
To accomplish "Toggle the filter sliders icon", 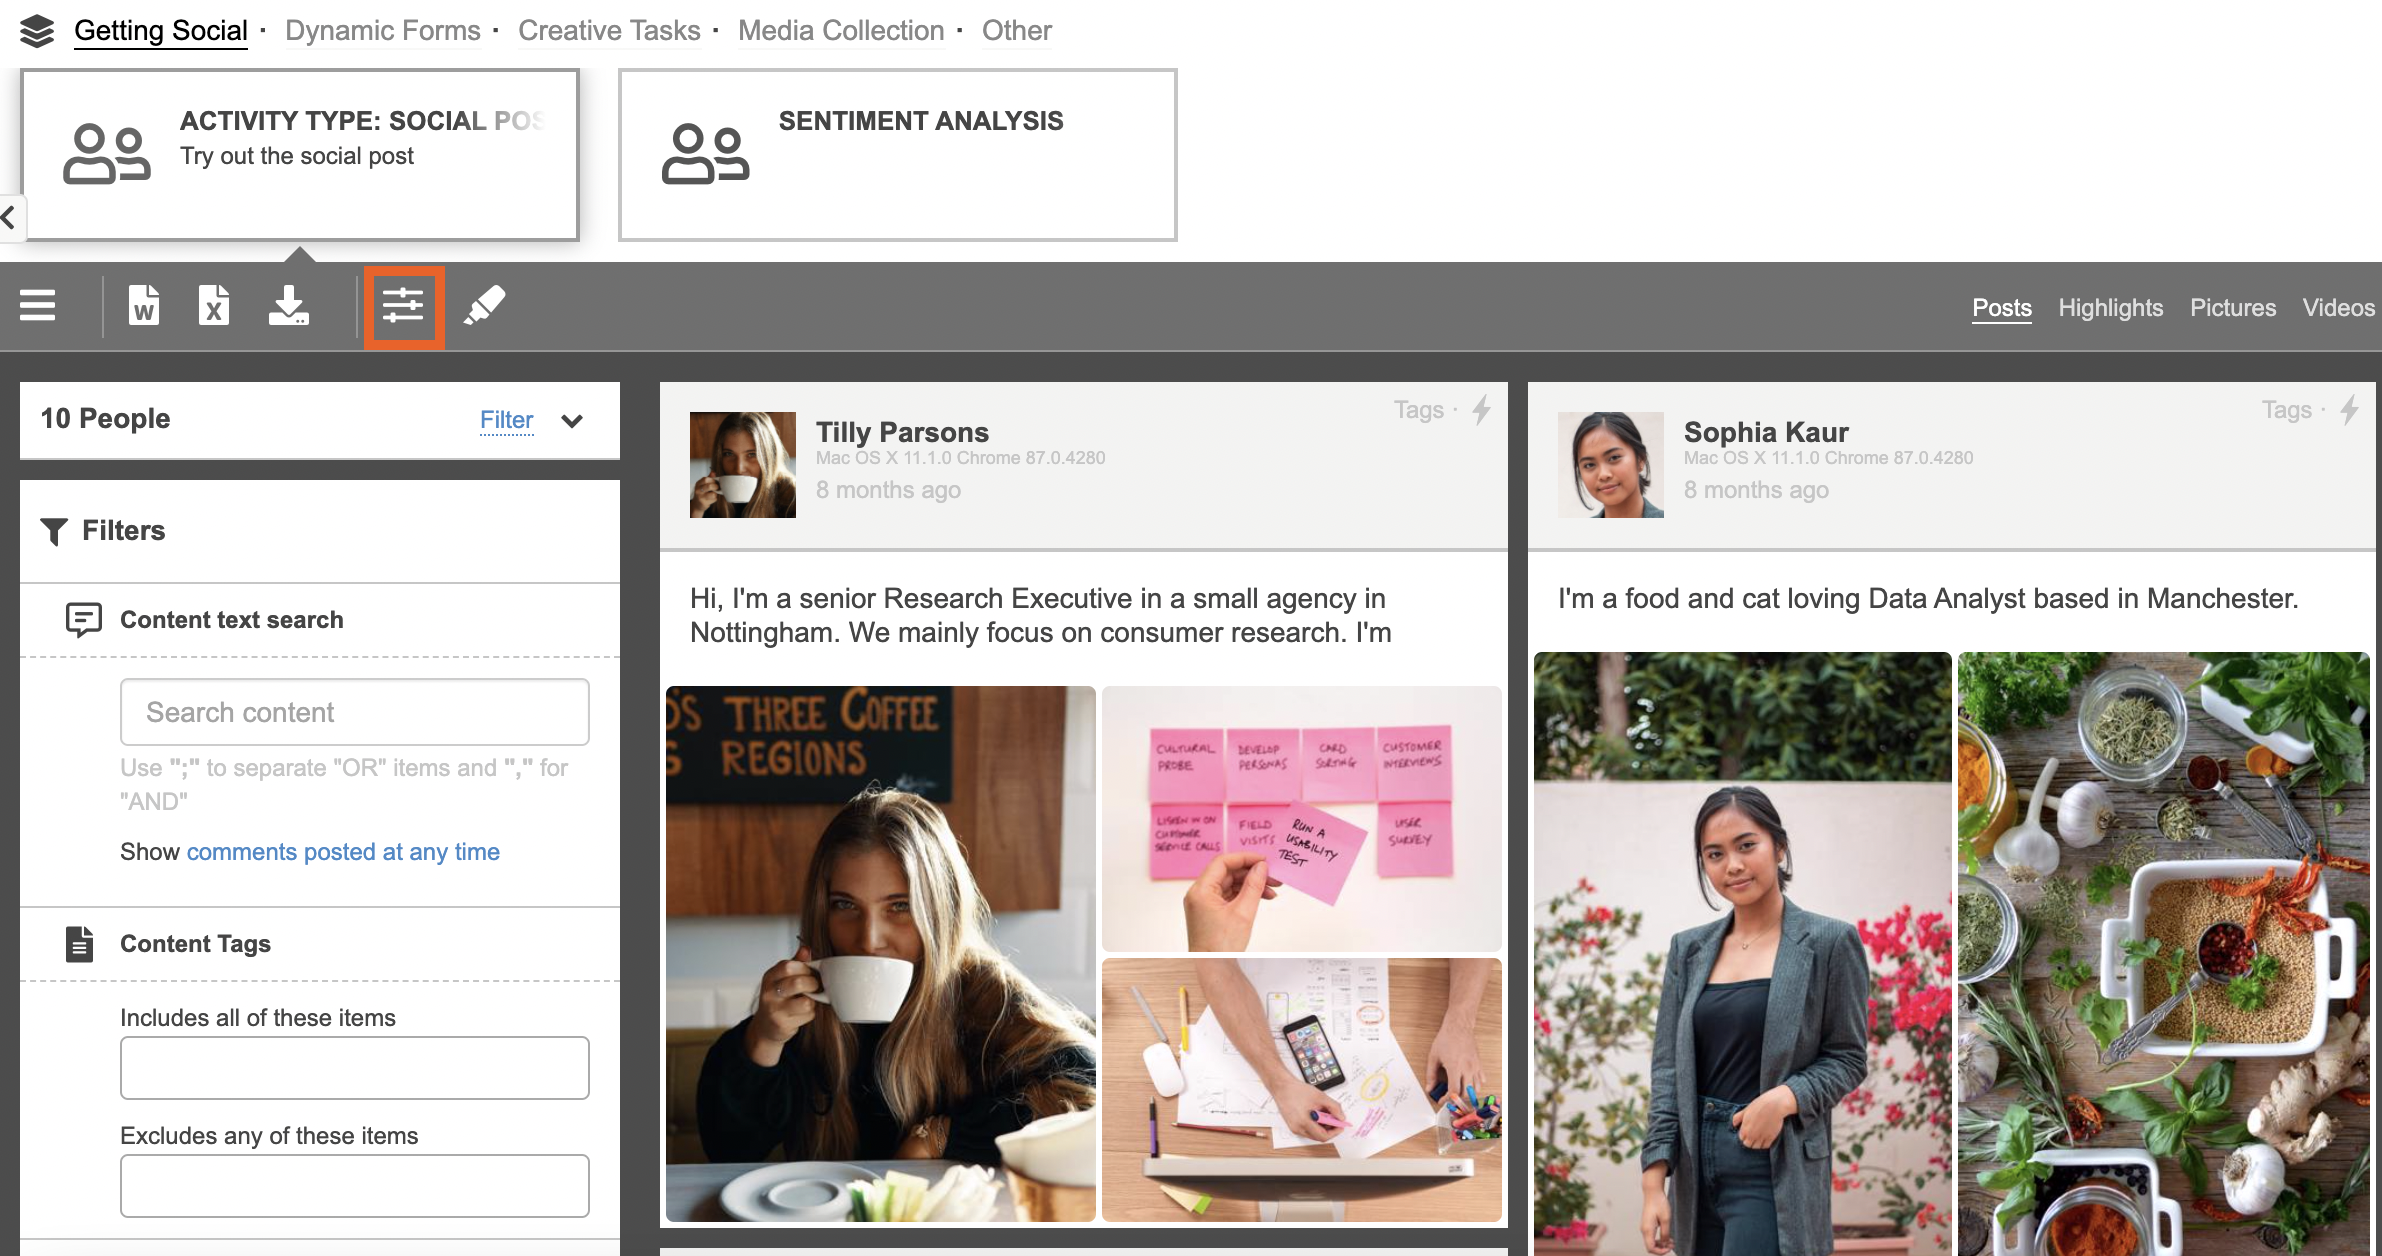I will 403,306.
